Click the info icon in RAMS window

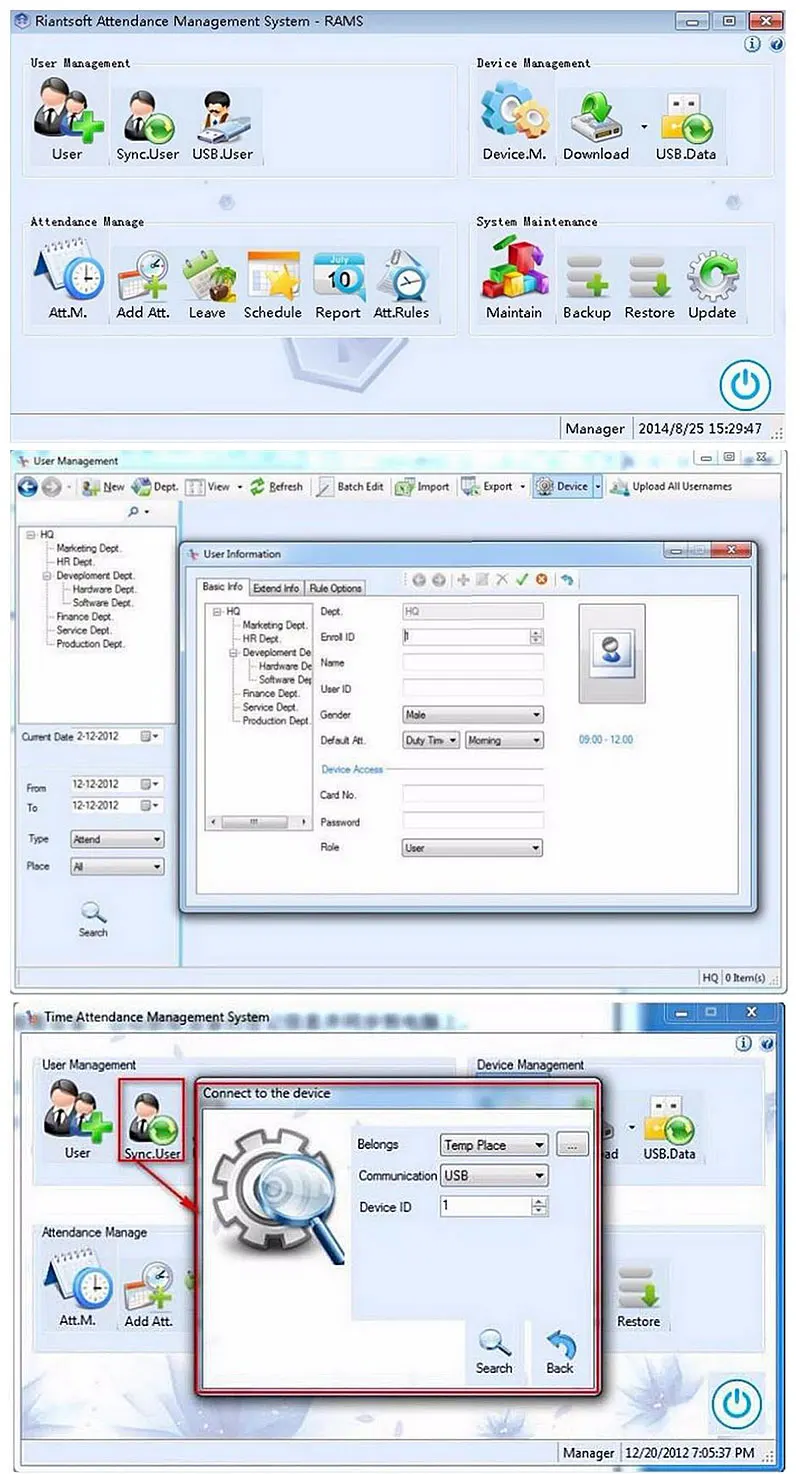pyautogui.click(x=752, y=44)
